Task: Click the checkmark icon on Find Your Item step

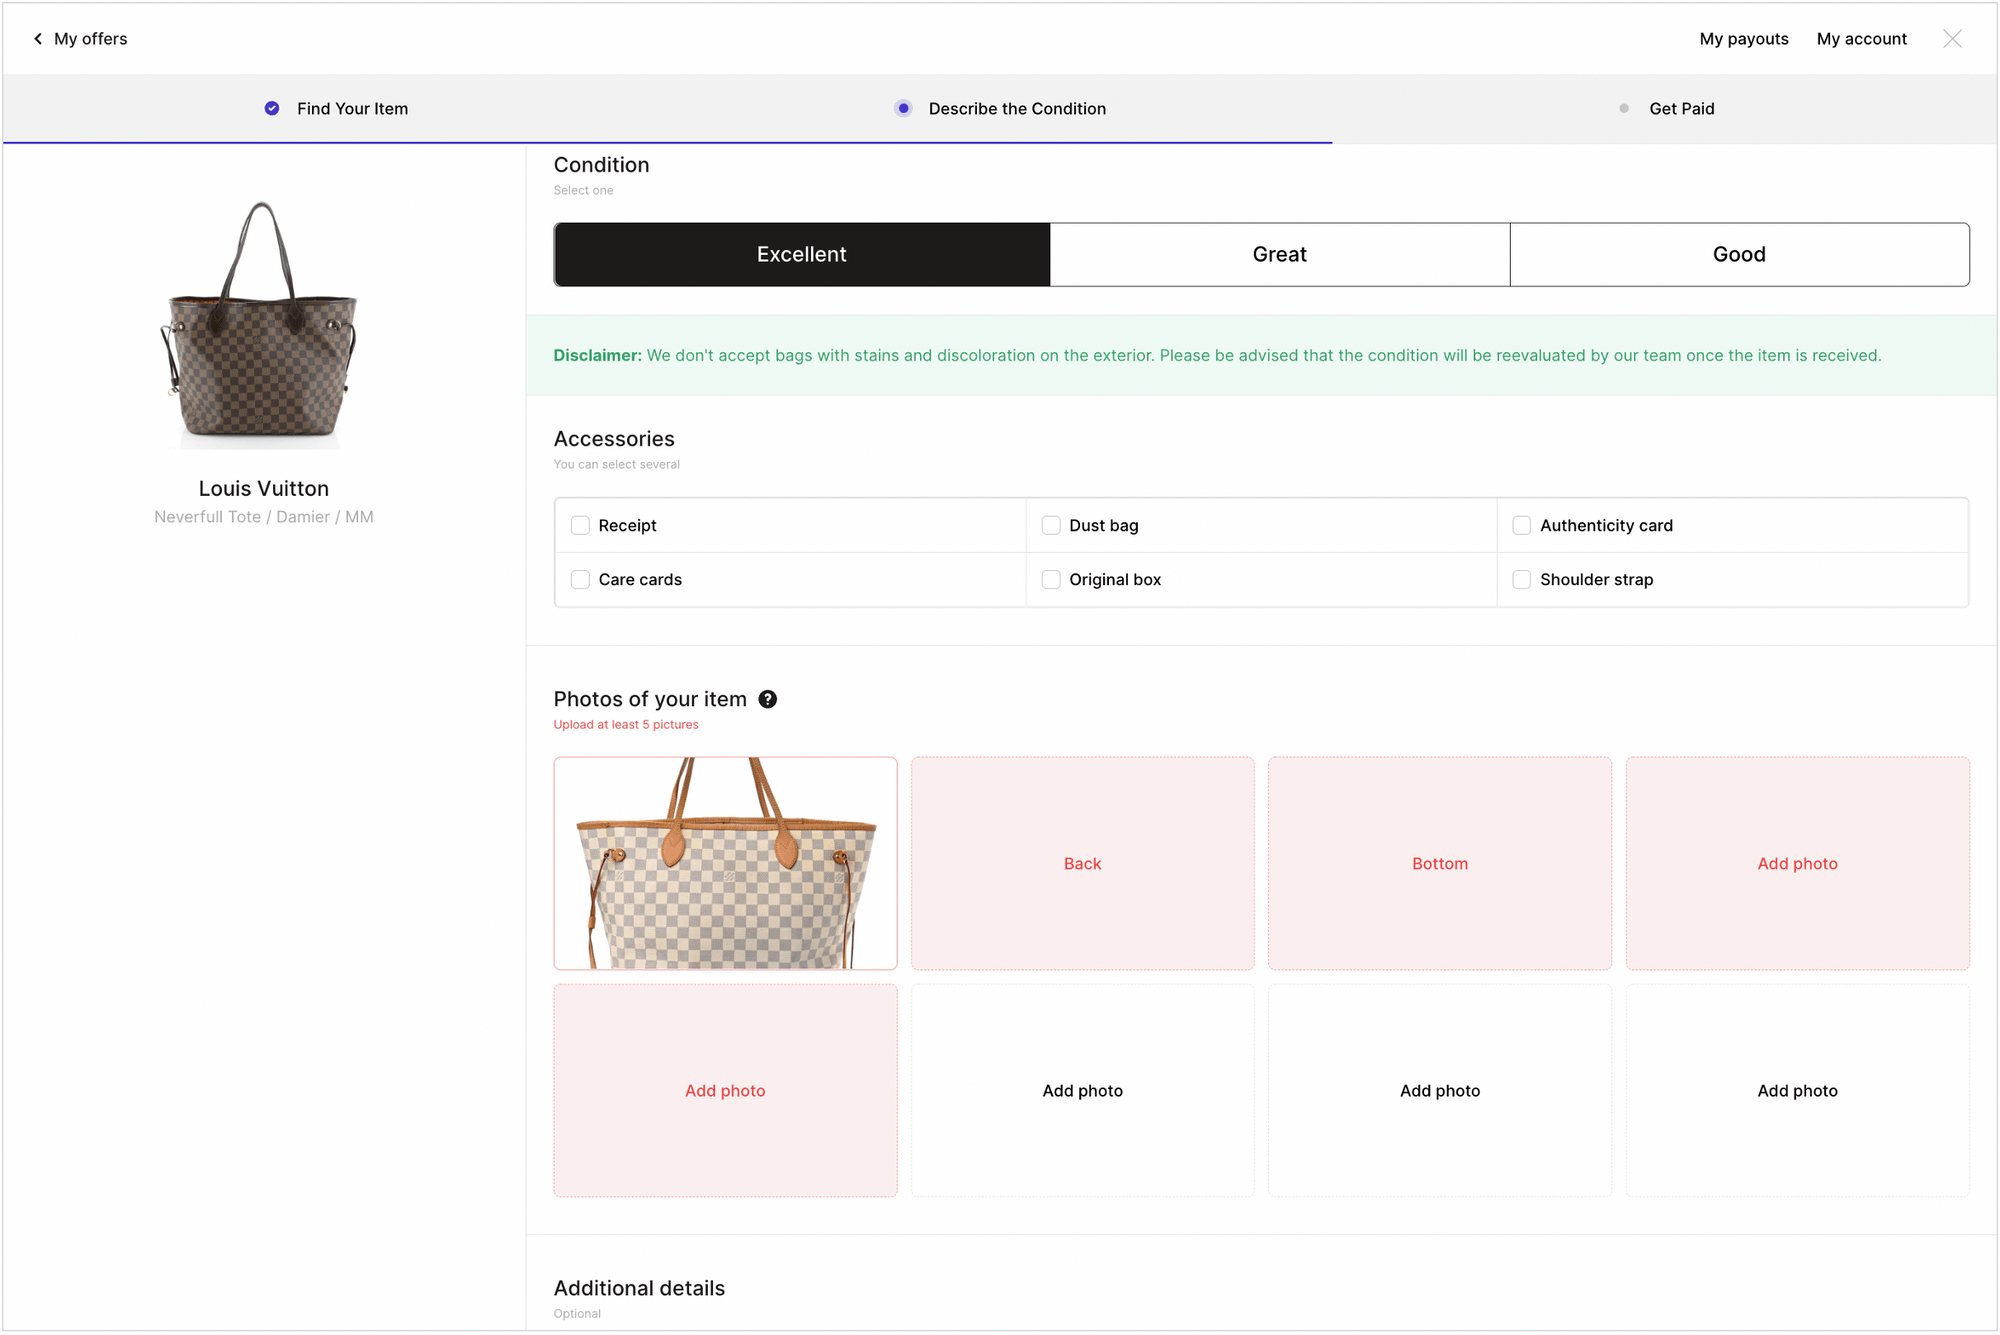Action: pyautogui.click(x=271, y=108)
